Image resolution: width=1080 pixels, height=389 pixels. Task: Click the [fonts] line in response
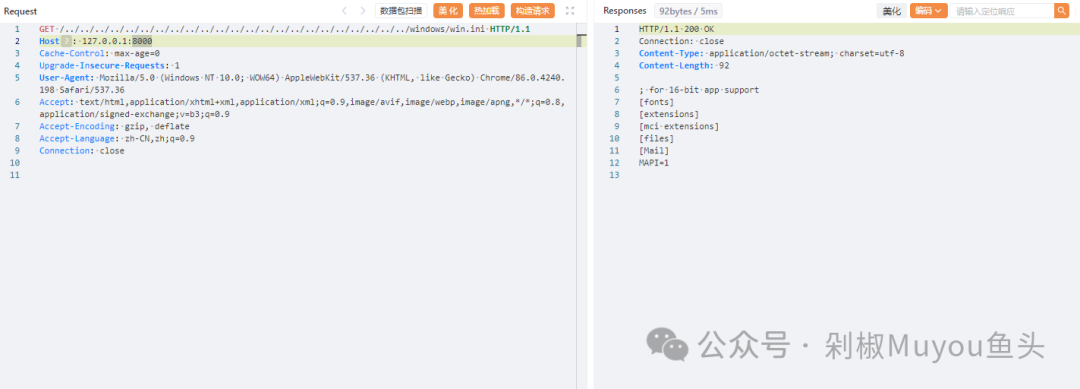pyautogui.click(x=656, y=102)
